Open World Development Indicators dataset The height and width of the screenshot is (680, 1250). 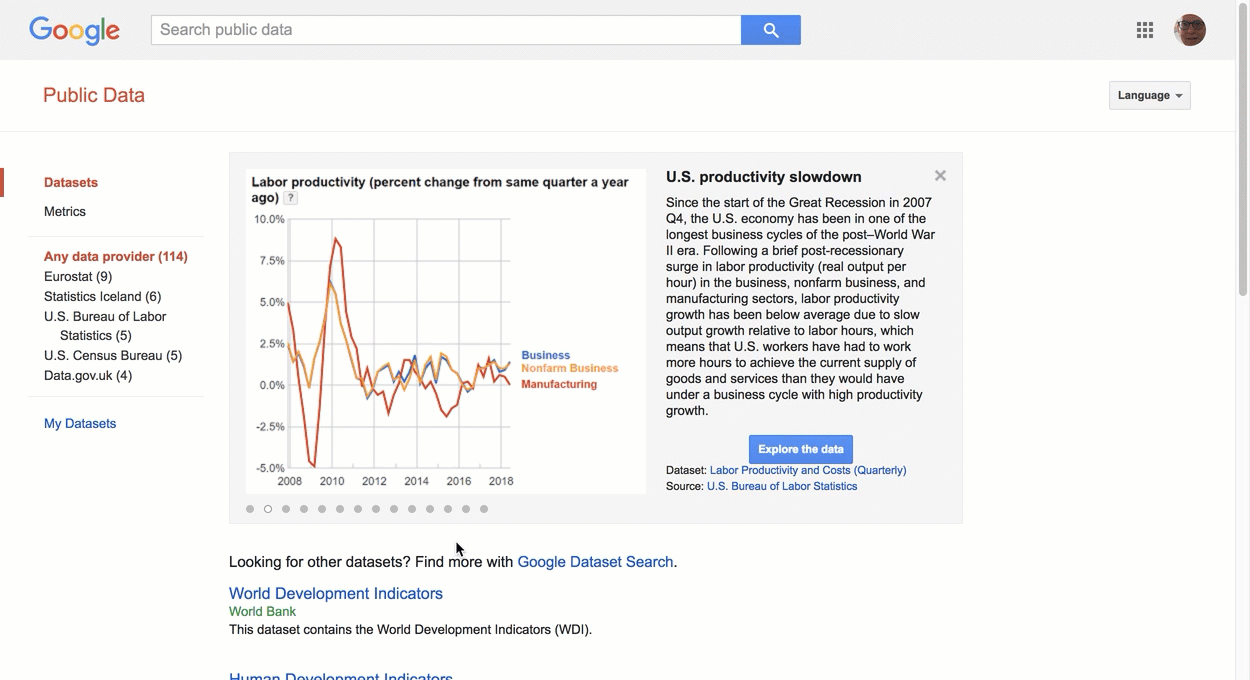[336, 593]
